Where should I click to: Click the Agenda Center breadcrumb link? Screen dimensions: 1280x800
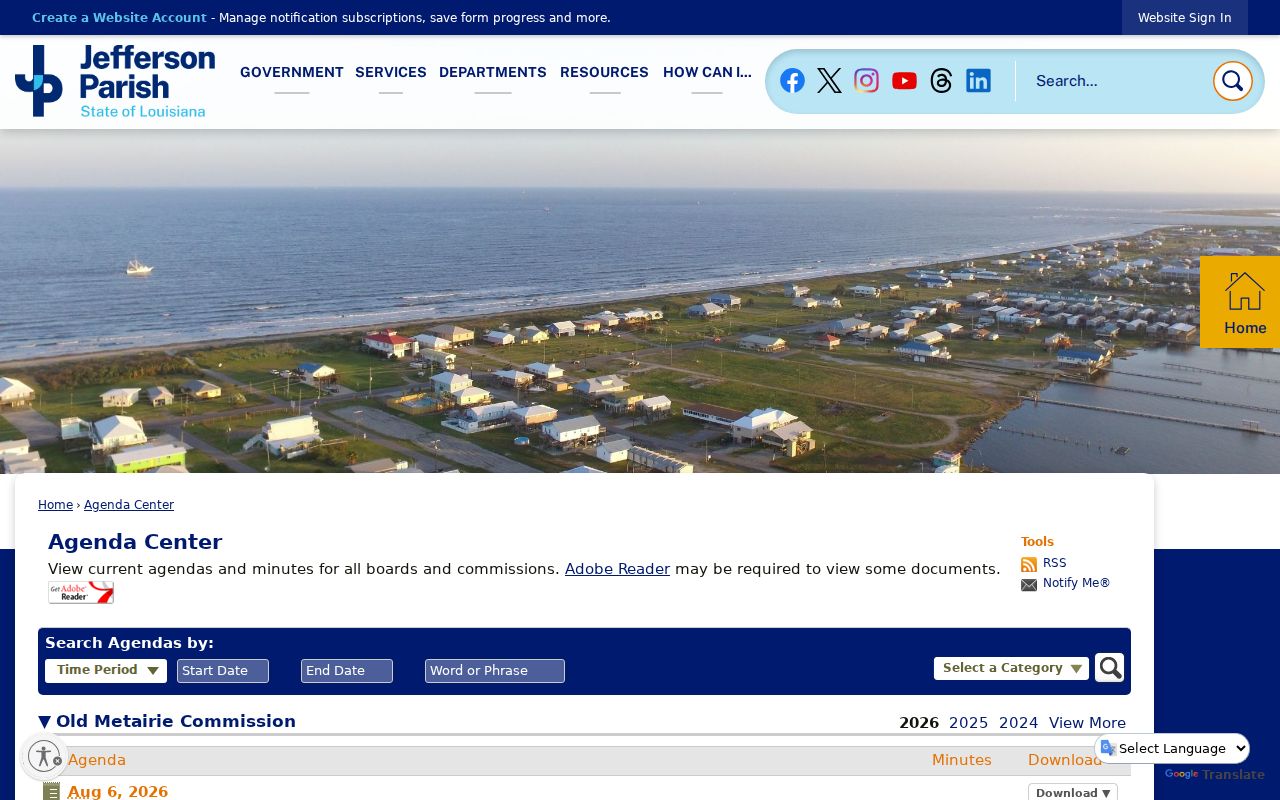pyautogui.click(x=129, y=505)
